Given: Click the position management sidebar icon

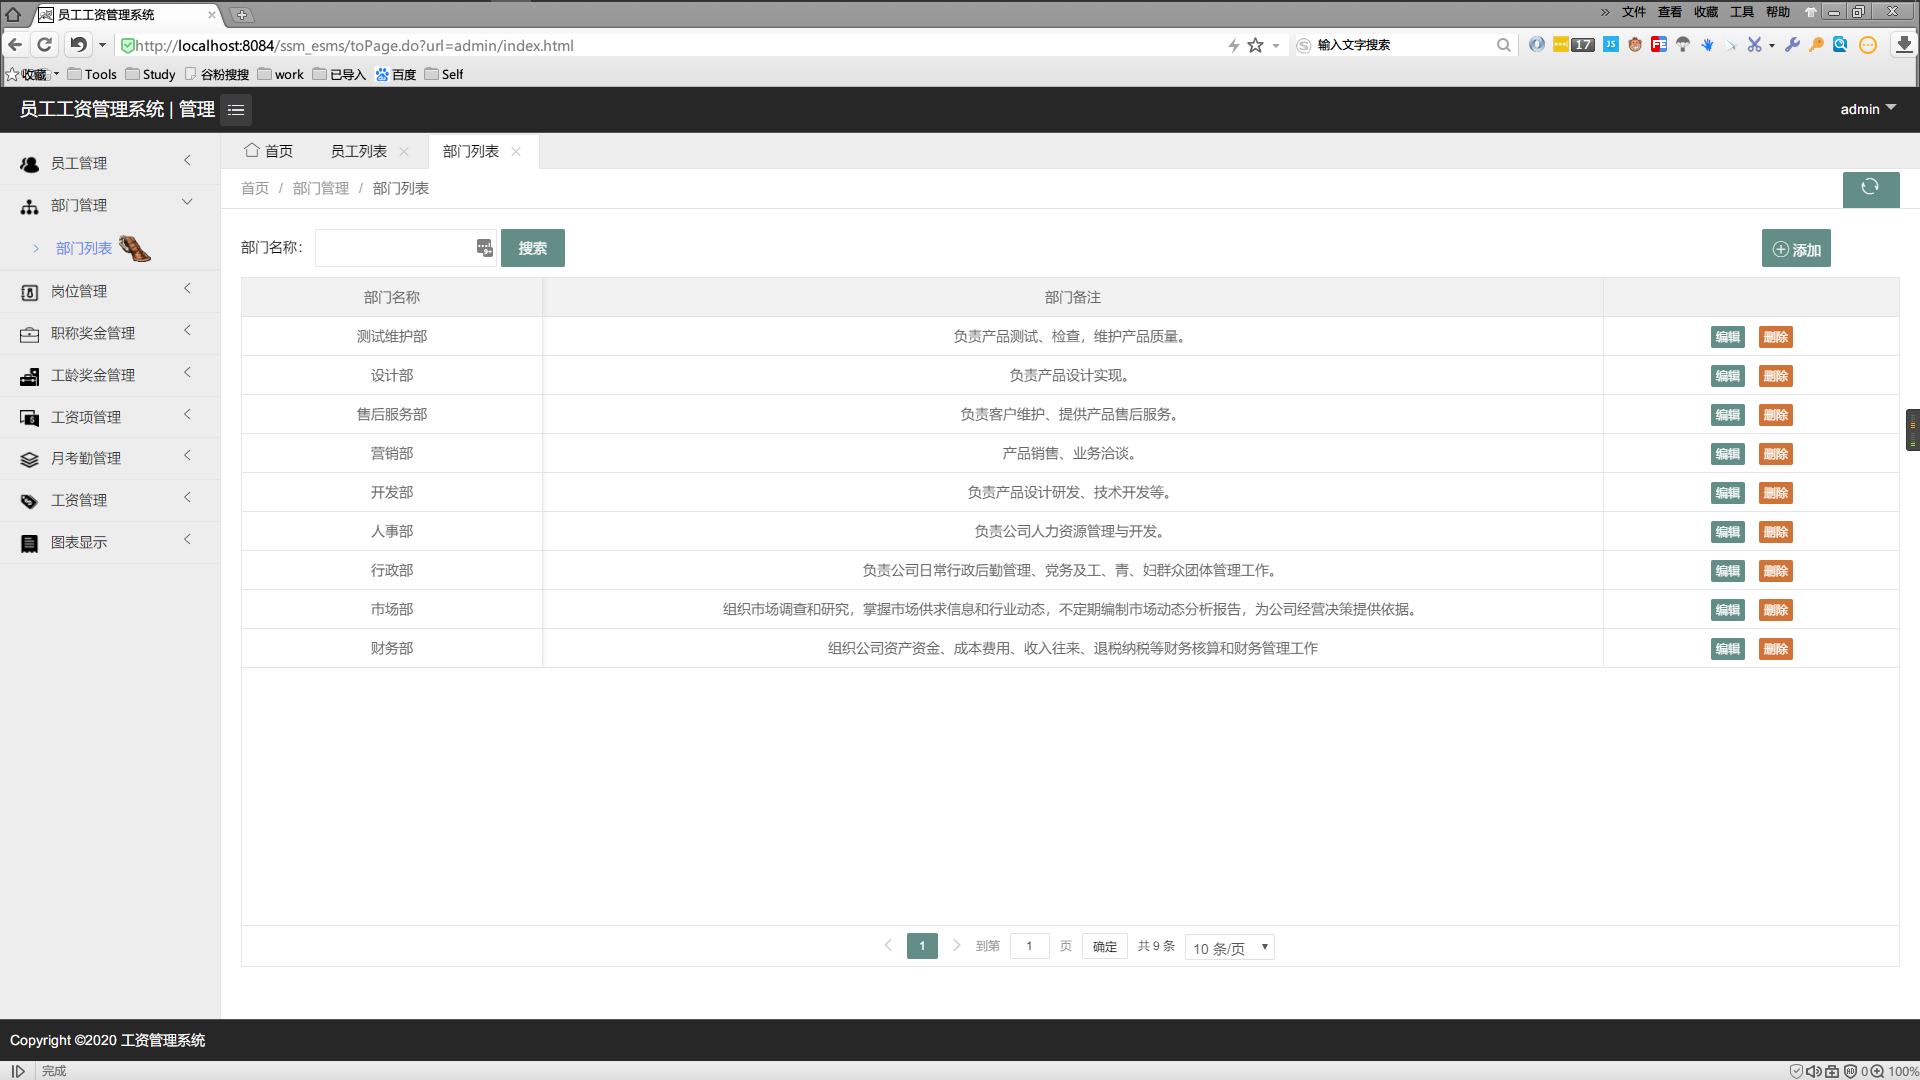Looking at the screenshot, I should click(x=29, y=290).
